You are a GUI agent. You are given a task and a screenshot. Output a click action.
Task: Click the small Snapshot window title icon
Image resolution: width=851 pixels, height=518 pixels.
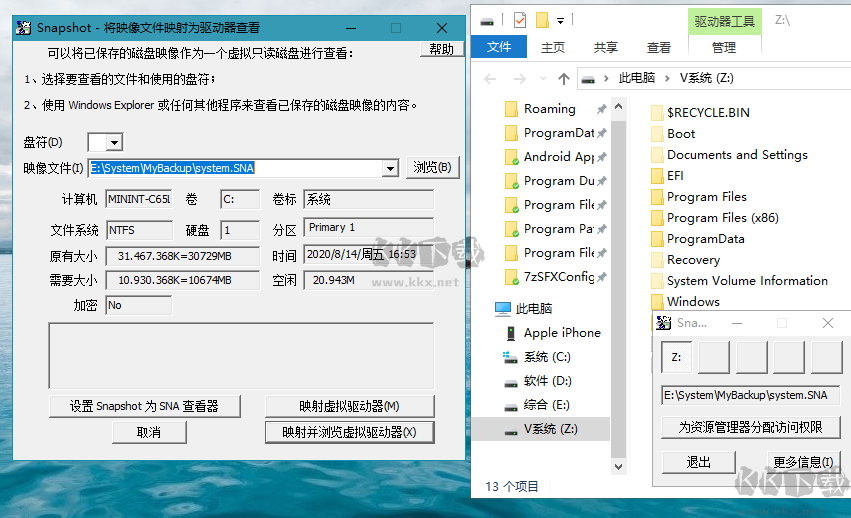click(x=663, y=323)
